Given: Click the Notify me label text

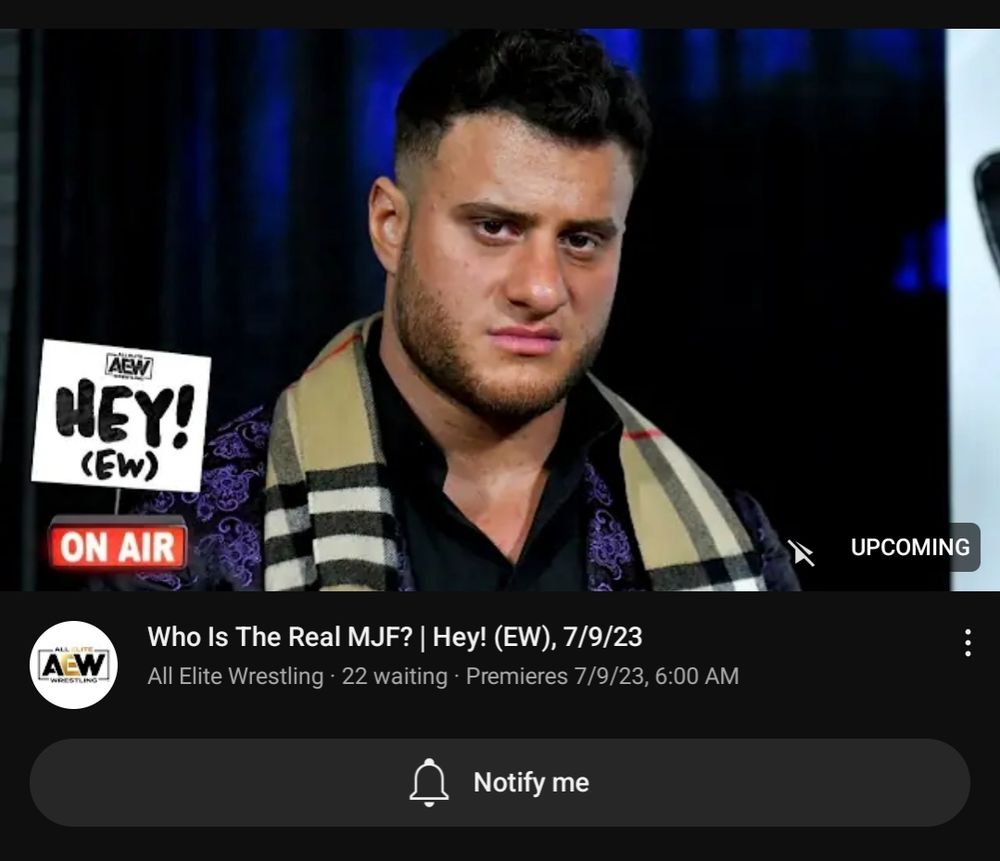Looking at the screenshot, I should [x=531, y=783].
